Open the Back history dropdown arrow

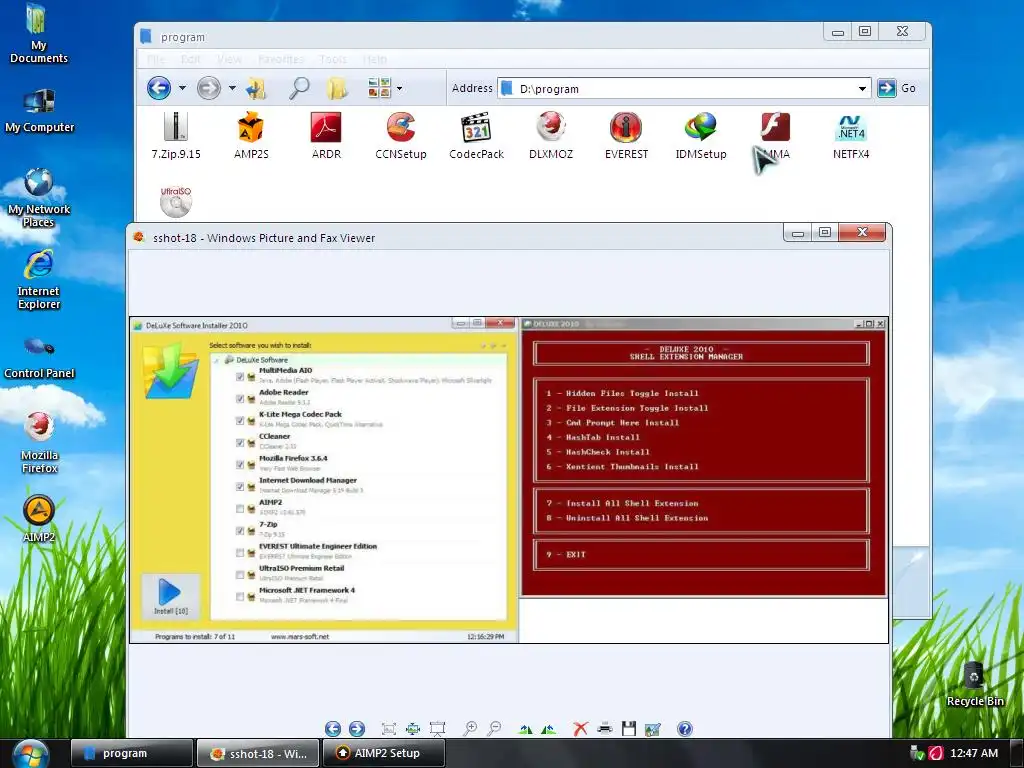pos(182,88)
